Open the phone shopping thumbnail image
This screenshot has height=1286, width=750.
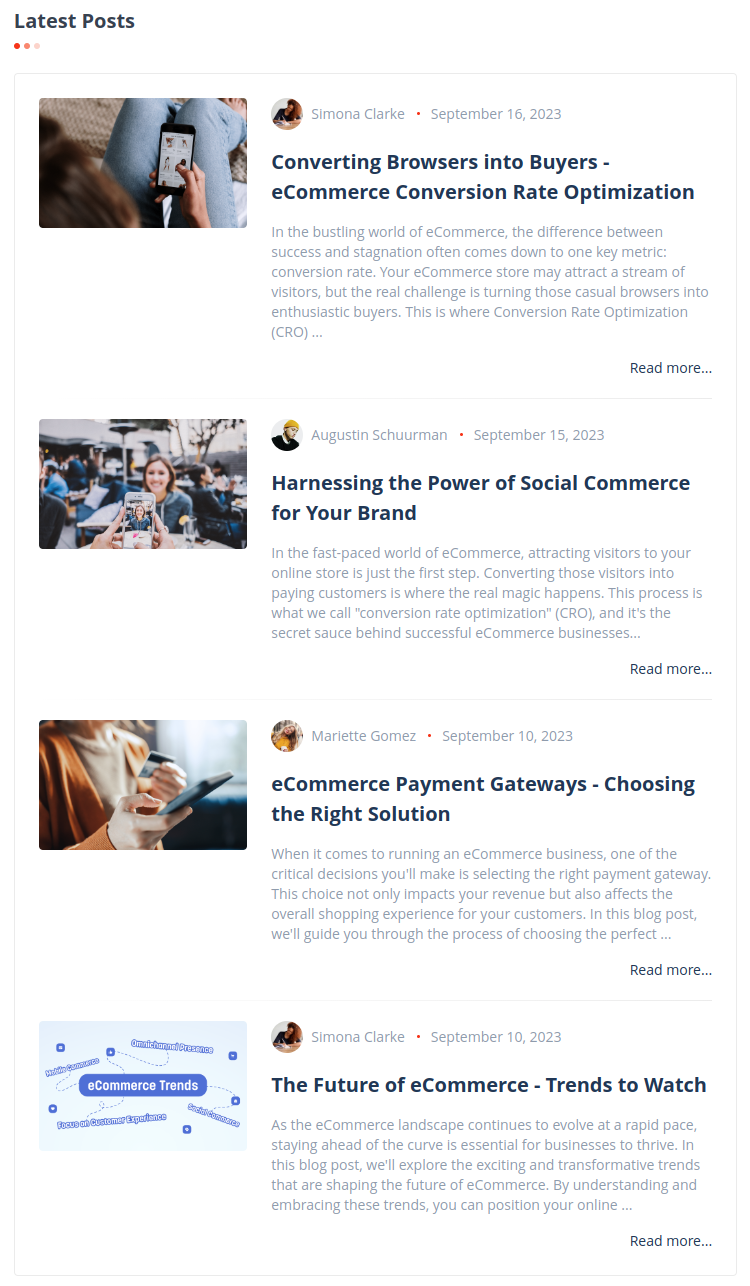click(x=143, y=163)
